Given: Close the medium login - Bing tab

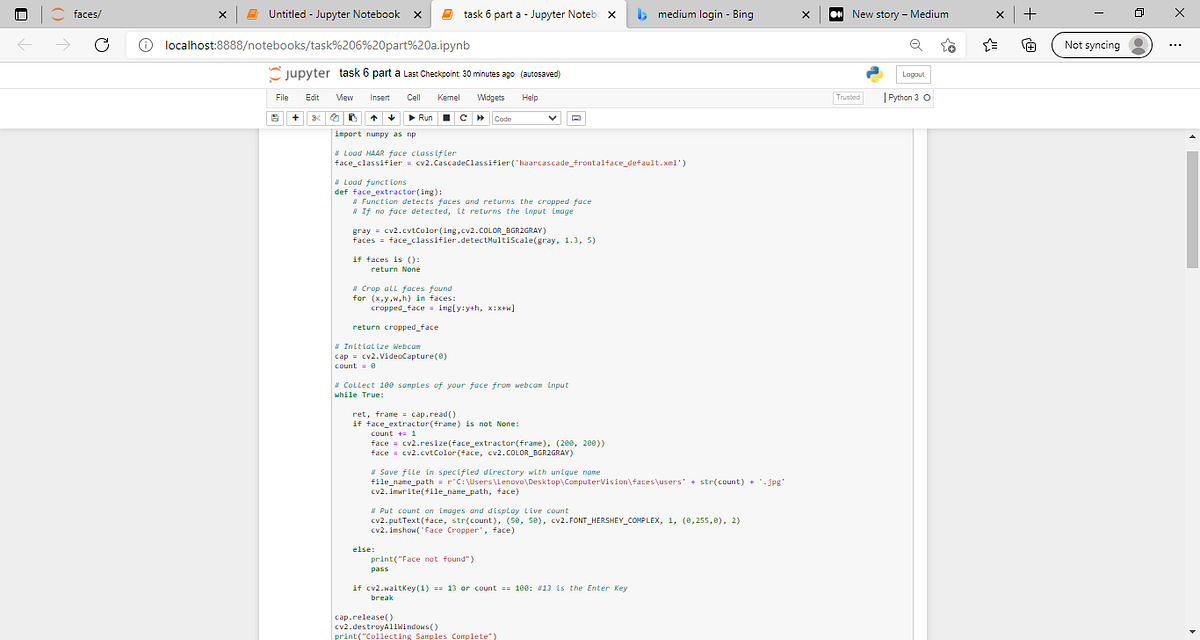Looking at the screenshot, I should (x=805, y=14).
